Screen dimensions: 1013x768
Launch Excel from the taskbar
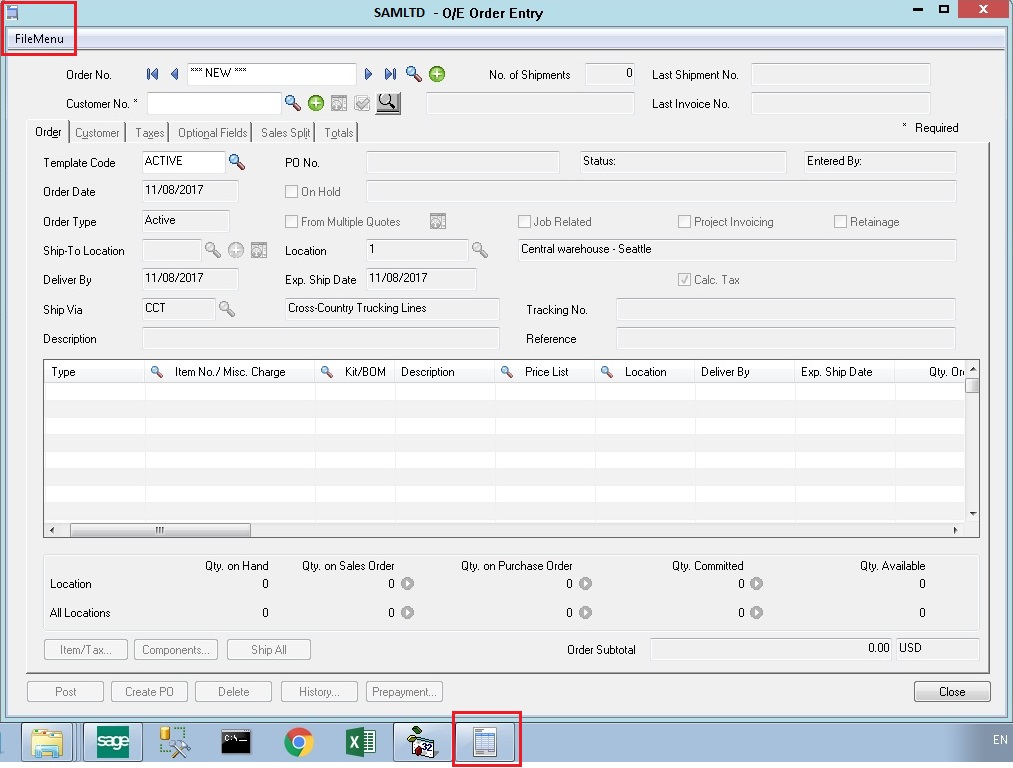coord(360,742)
